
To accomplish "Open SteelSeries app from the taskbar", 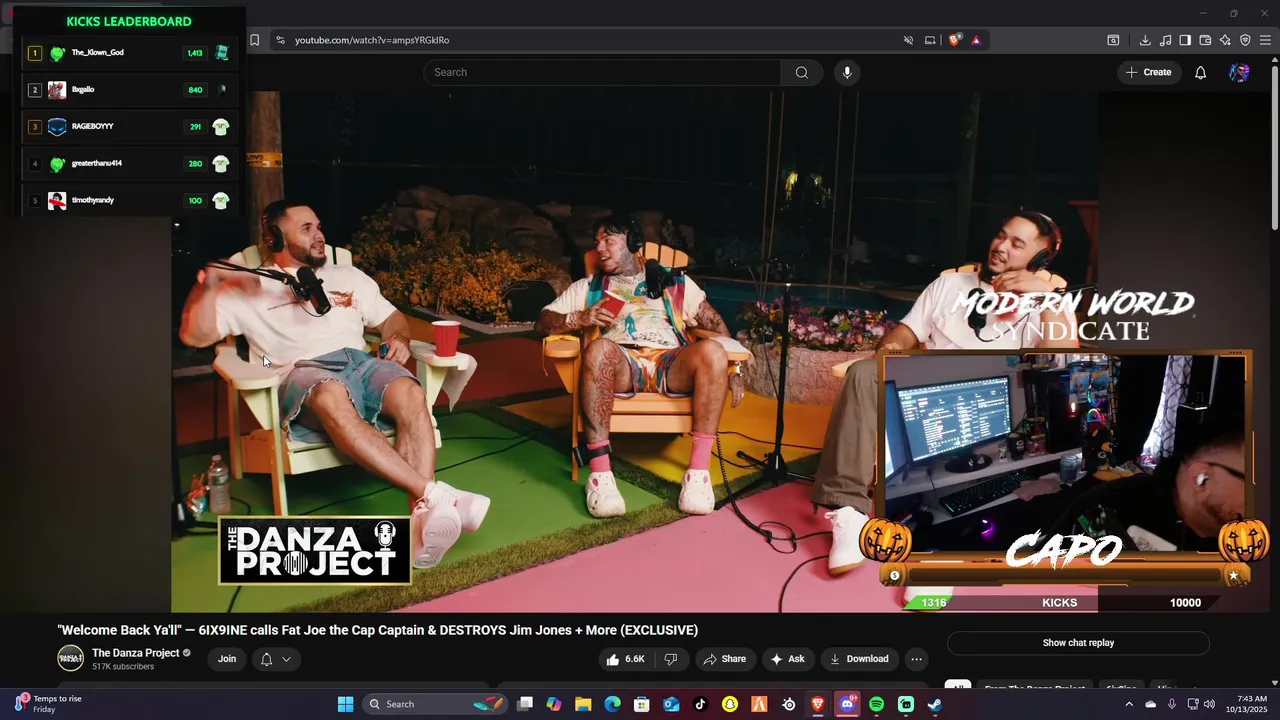I will (x=789, y=704).
